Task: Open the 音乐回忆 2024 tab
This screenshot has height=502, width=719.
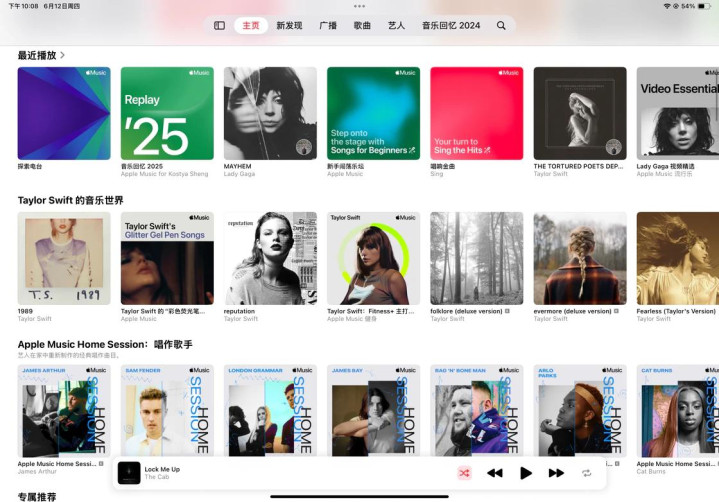Action: click(x=451, y=26)
